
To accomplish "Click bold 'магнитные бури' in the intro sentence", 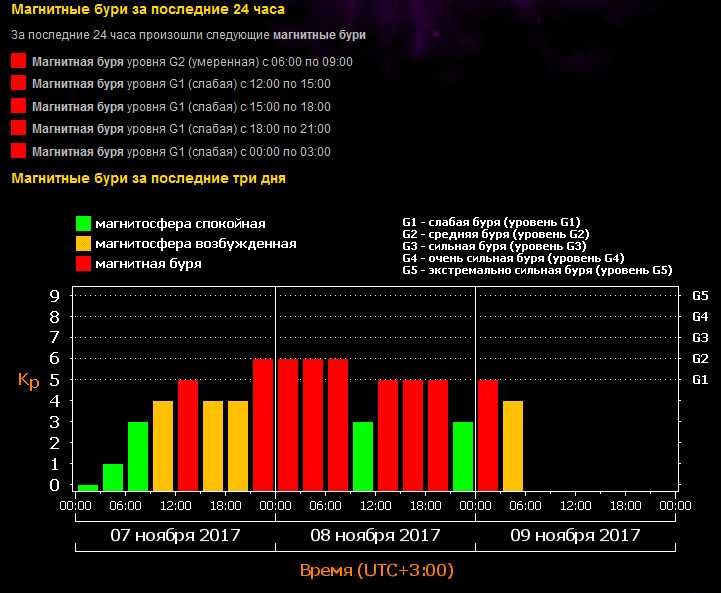I will [319, 35].
